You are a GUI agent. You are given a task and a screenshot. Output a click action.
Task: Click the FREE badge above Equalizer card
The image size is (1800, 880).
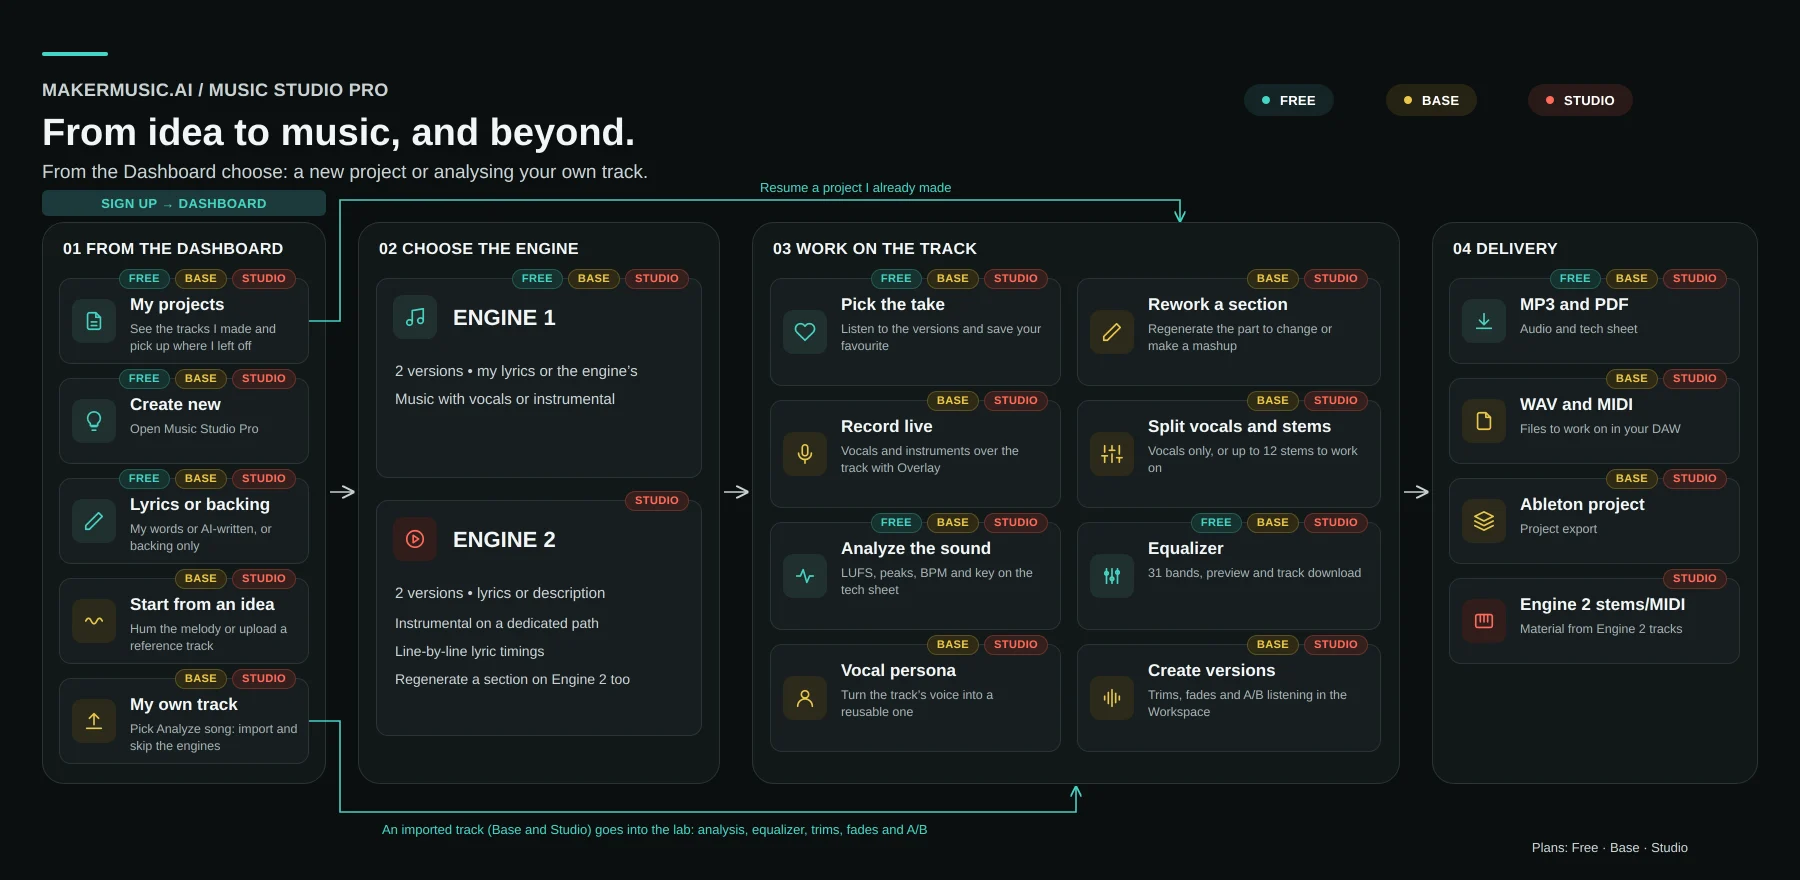tap(1216, 522)
